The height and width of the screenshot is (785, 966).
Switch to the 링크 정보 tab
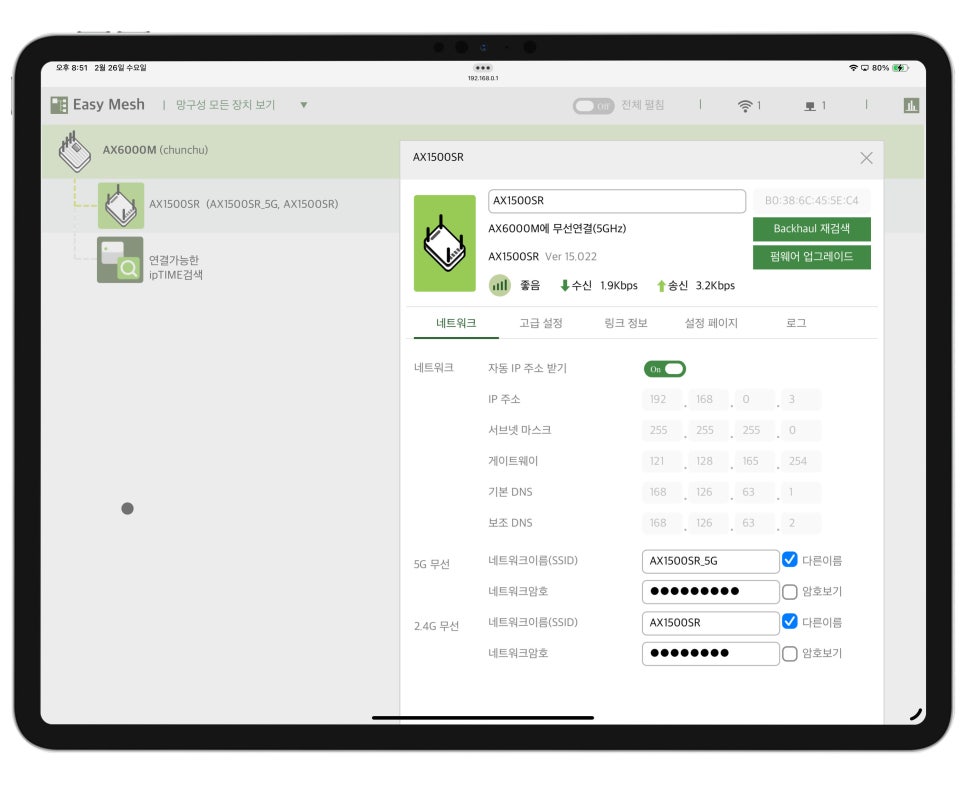626,323
